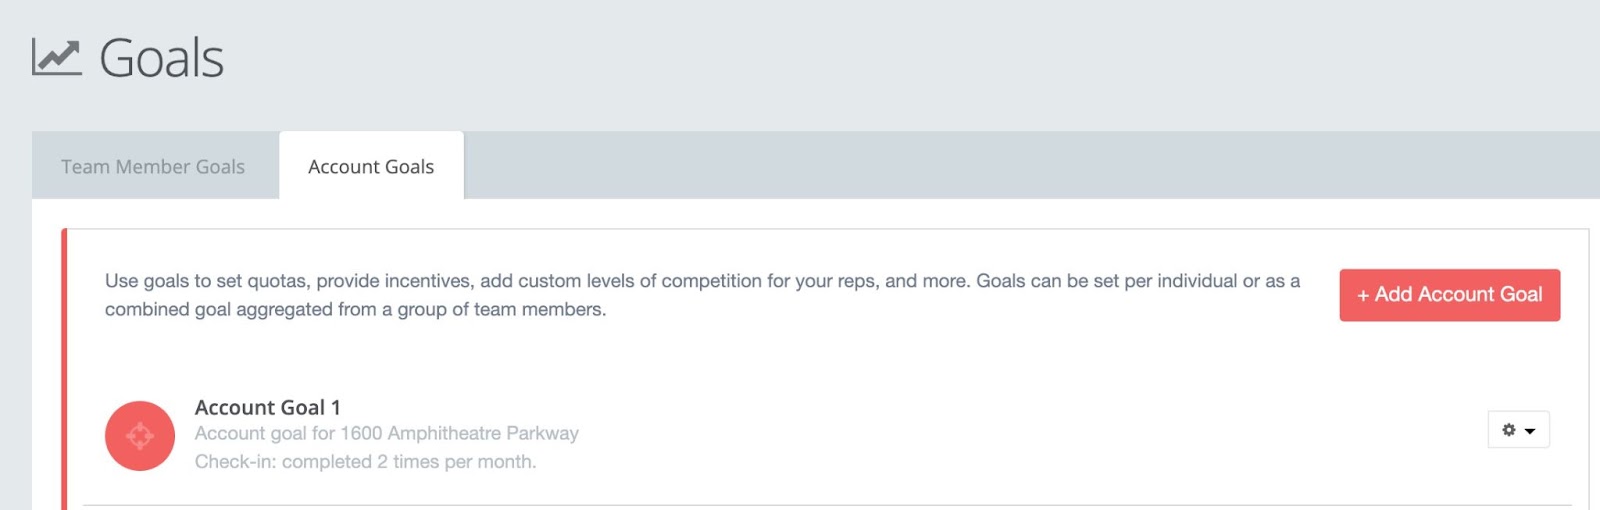The height and width of the screenshot is (510, 1600).
Task: Select the Account Goals tab
Action: click(x=371, y=166)
